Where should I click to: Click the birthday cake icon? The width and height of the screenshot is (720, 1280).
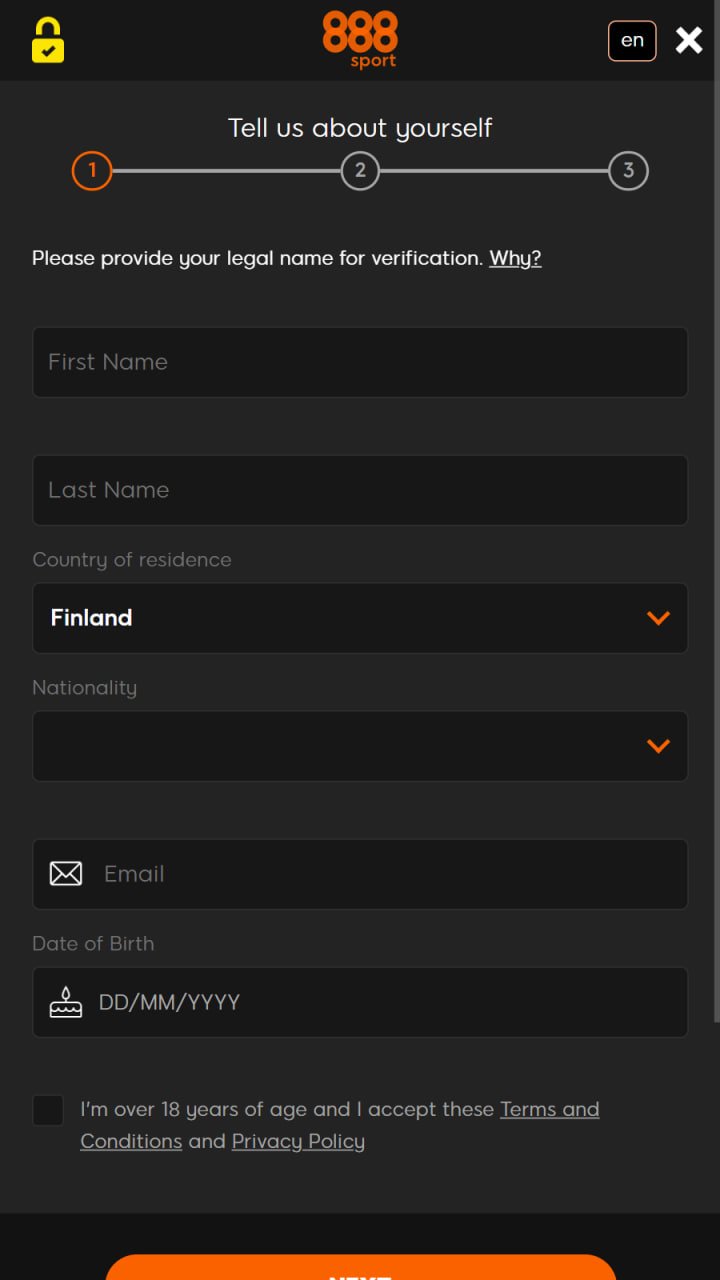pos(66,1002)
